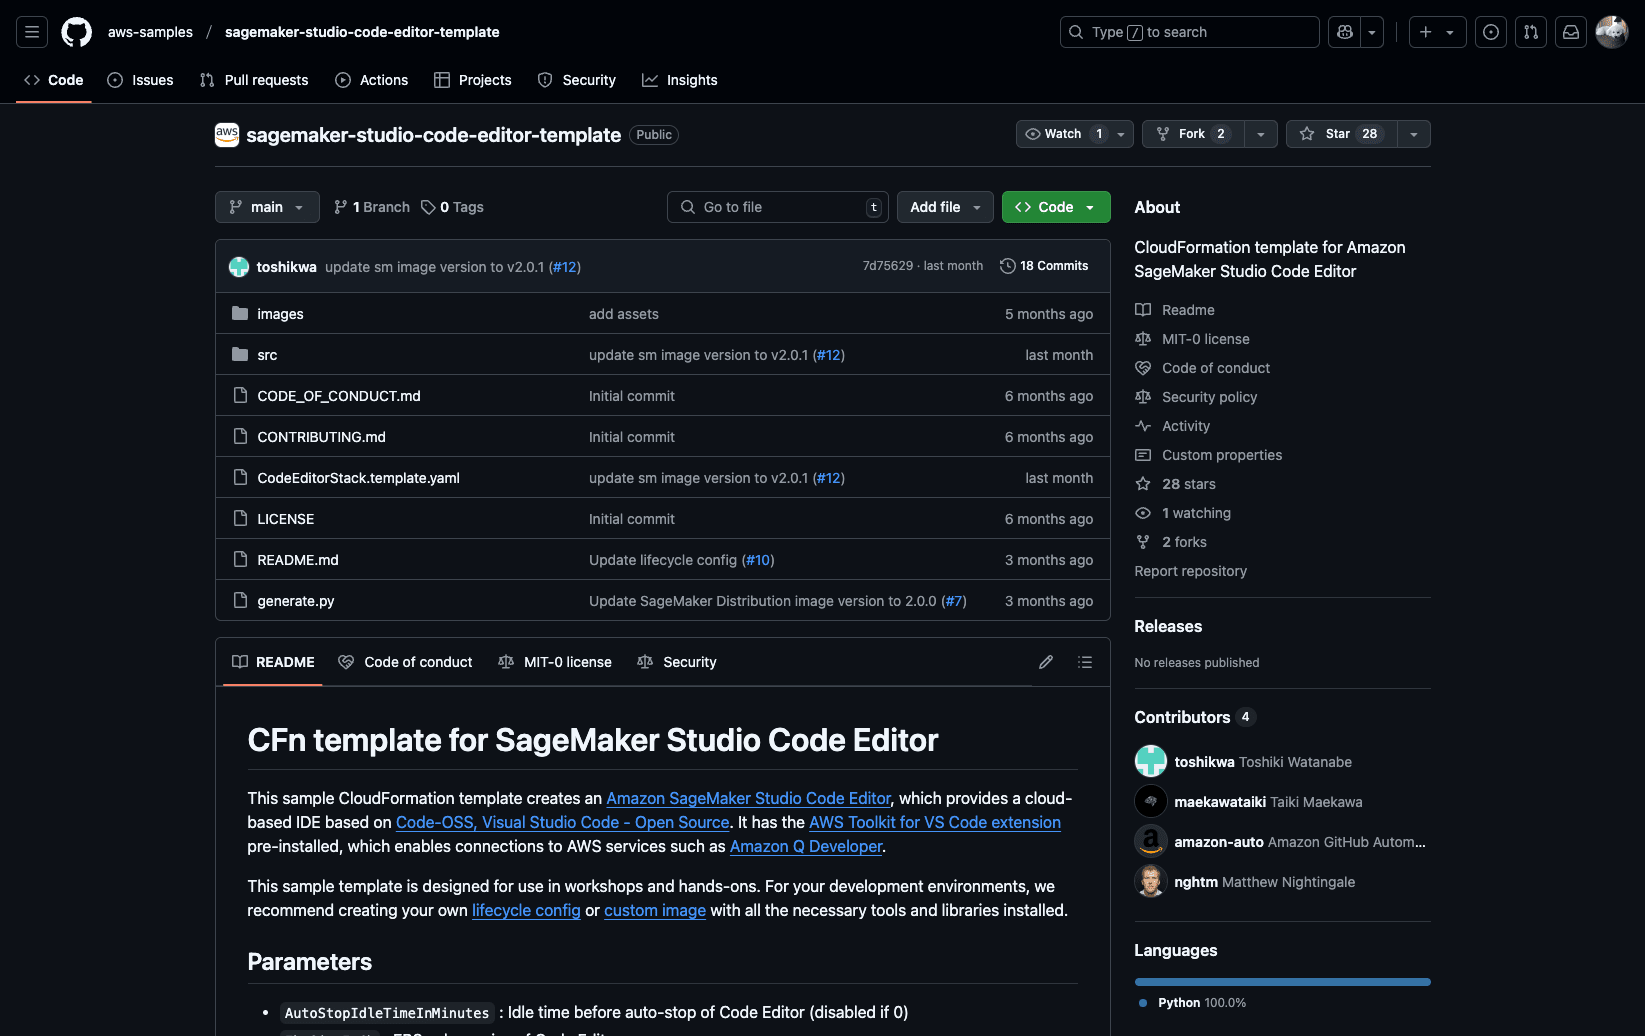Open the README outline list icon
Screen dimensions: 1645x1036
[1085, 662]
